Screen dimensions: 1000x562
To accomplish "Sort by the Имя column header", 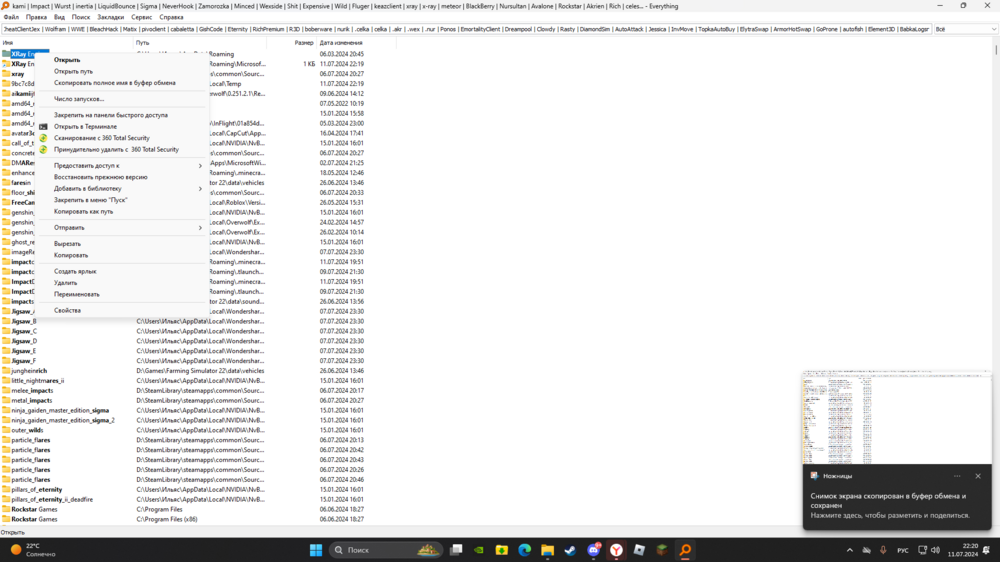I will point(66,43).
